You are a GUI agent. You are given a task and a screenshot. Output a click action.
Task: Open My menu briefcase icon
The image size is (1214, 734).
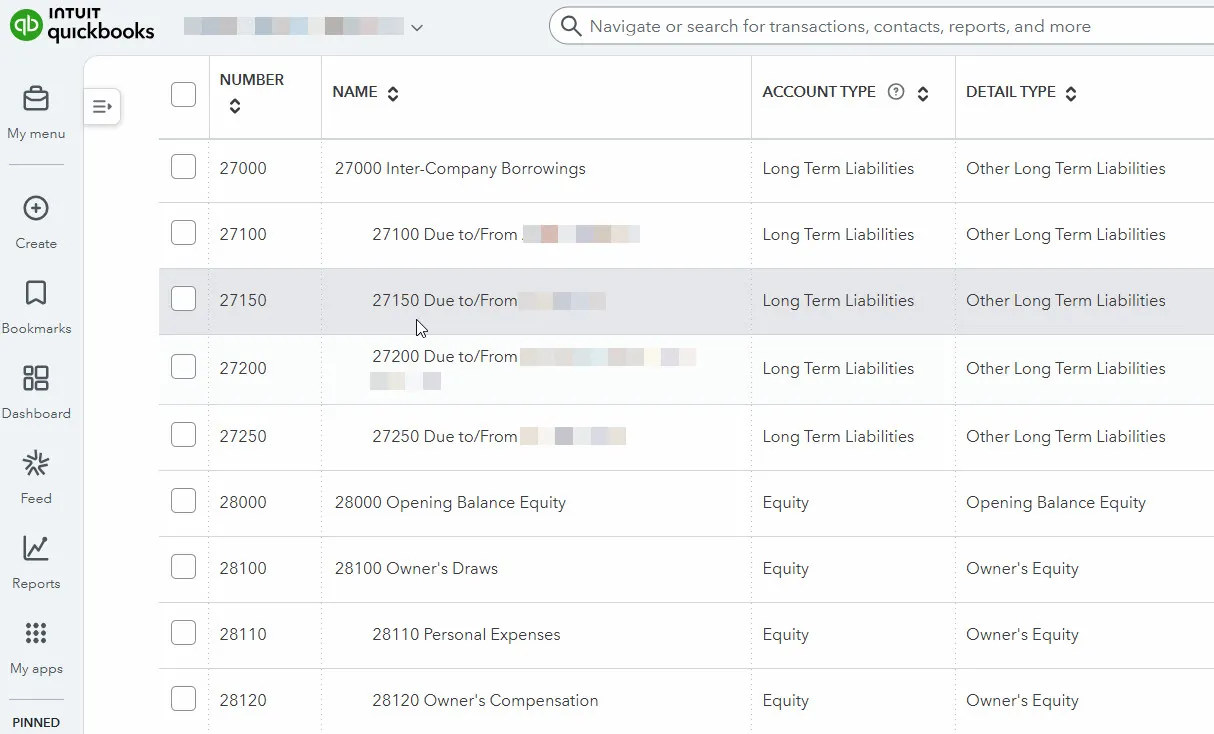point(36,100)
